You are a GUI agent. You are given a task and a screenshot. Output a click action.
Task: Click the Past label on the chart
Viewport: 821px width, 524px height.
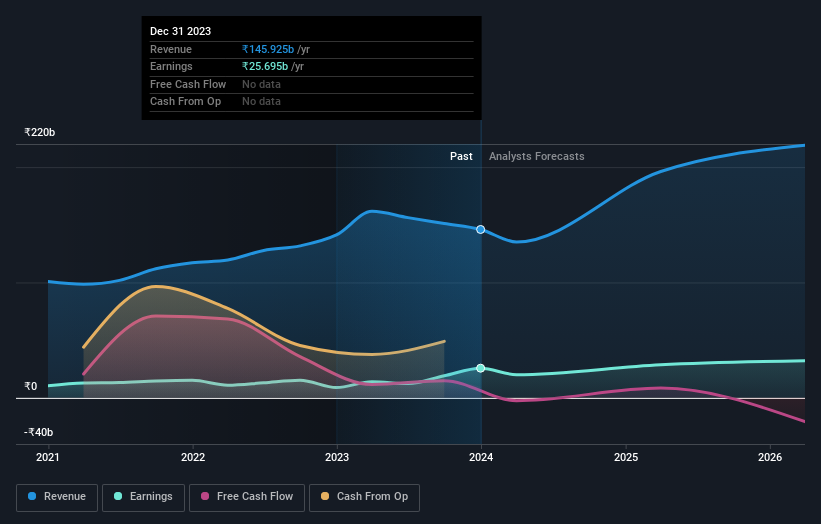coord(461,156)
